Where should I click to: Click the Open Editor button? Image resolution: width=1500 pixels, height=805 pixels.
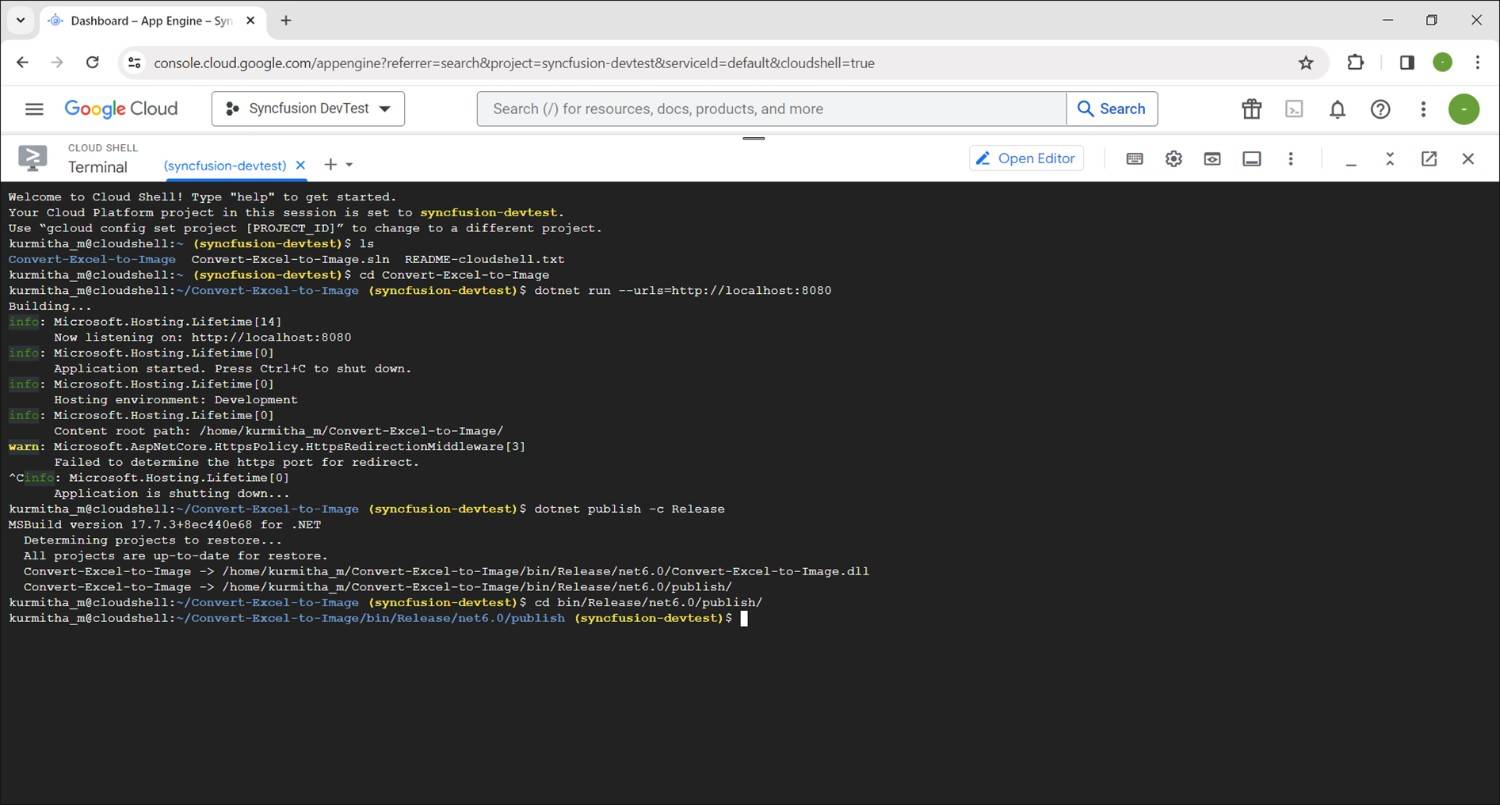point(1026,158)
